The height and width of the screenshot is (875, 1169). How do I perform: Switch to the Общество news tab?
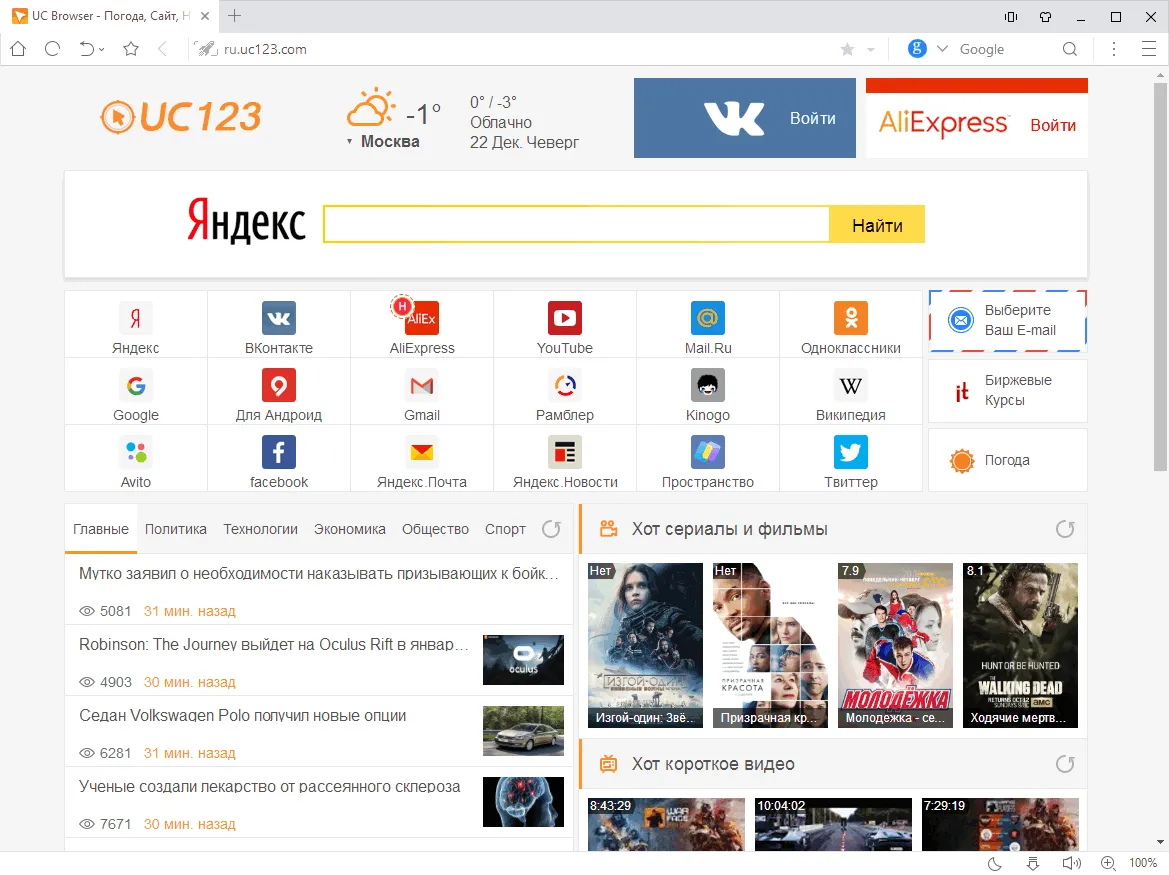click(435, 529)
